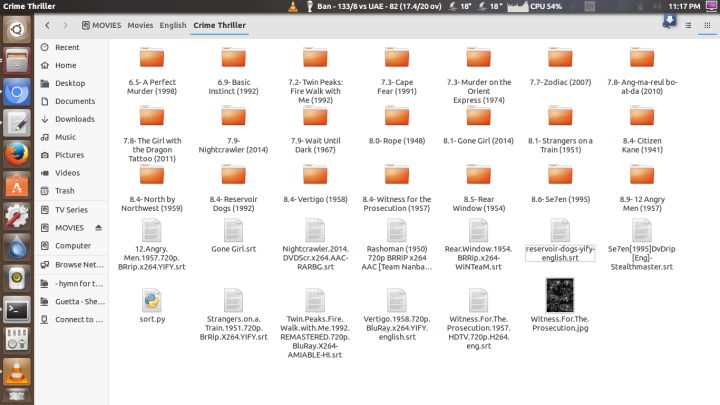Switch to list view
The height and width of the screenshot is (405, 720).
pyautogui.click(x=689, y=24)
